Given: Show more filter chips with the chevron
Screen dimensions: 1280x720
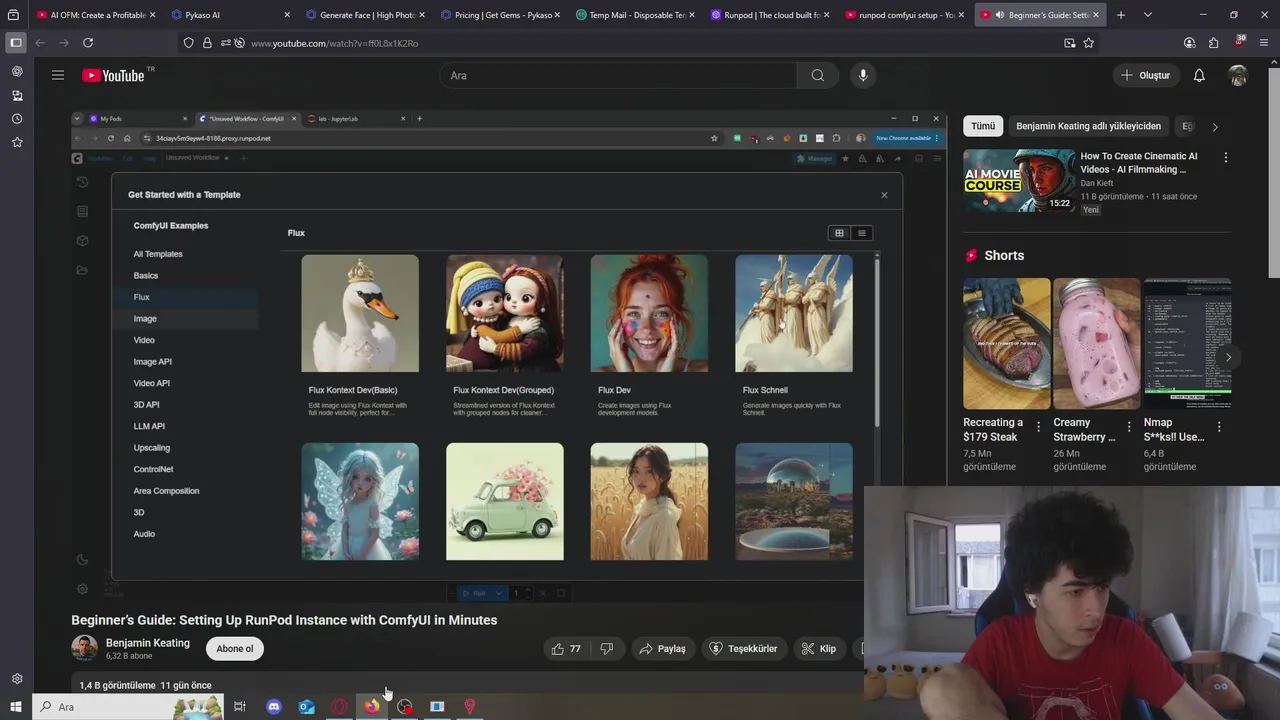Looking at the screenshot, I should click(1215, 127).
